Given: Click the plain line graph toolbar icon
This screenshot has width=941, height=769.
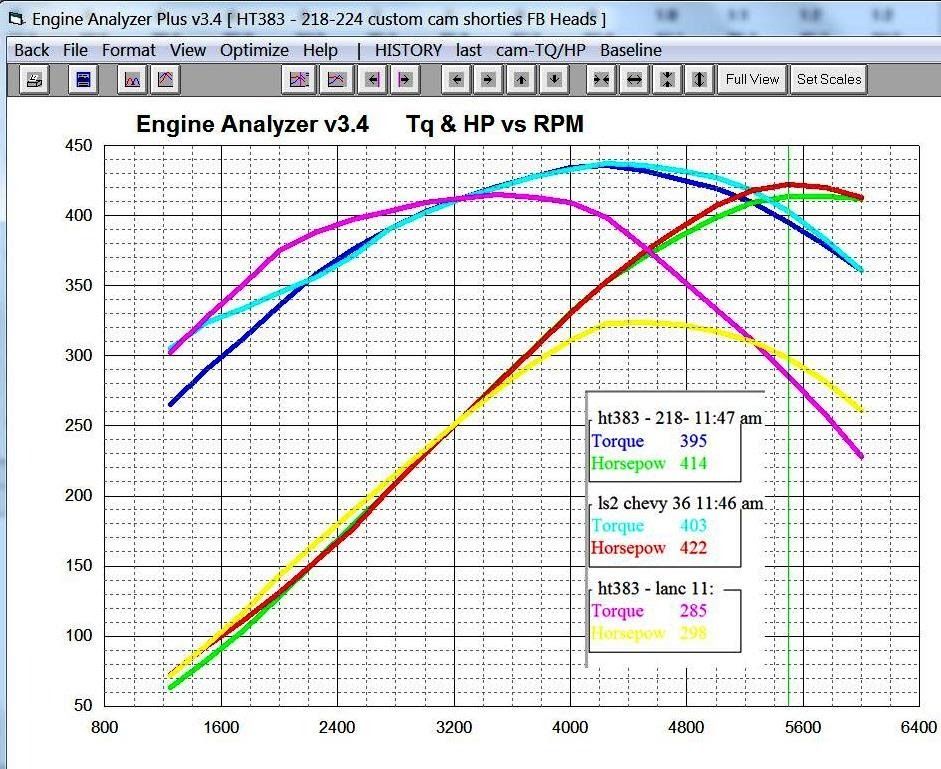Looking at the screenshot, I should tap(337, 79).
